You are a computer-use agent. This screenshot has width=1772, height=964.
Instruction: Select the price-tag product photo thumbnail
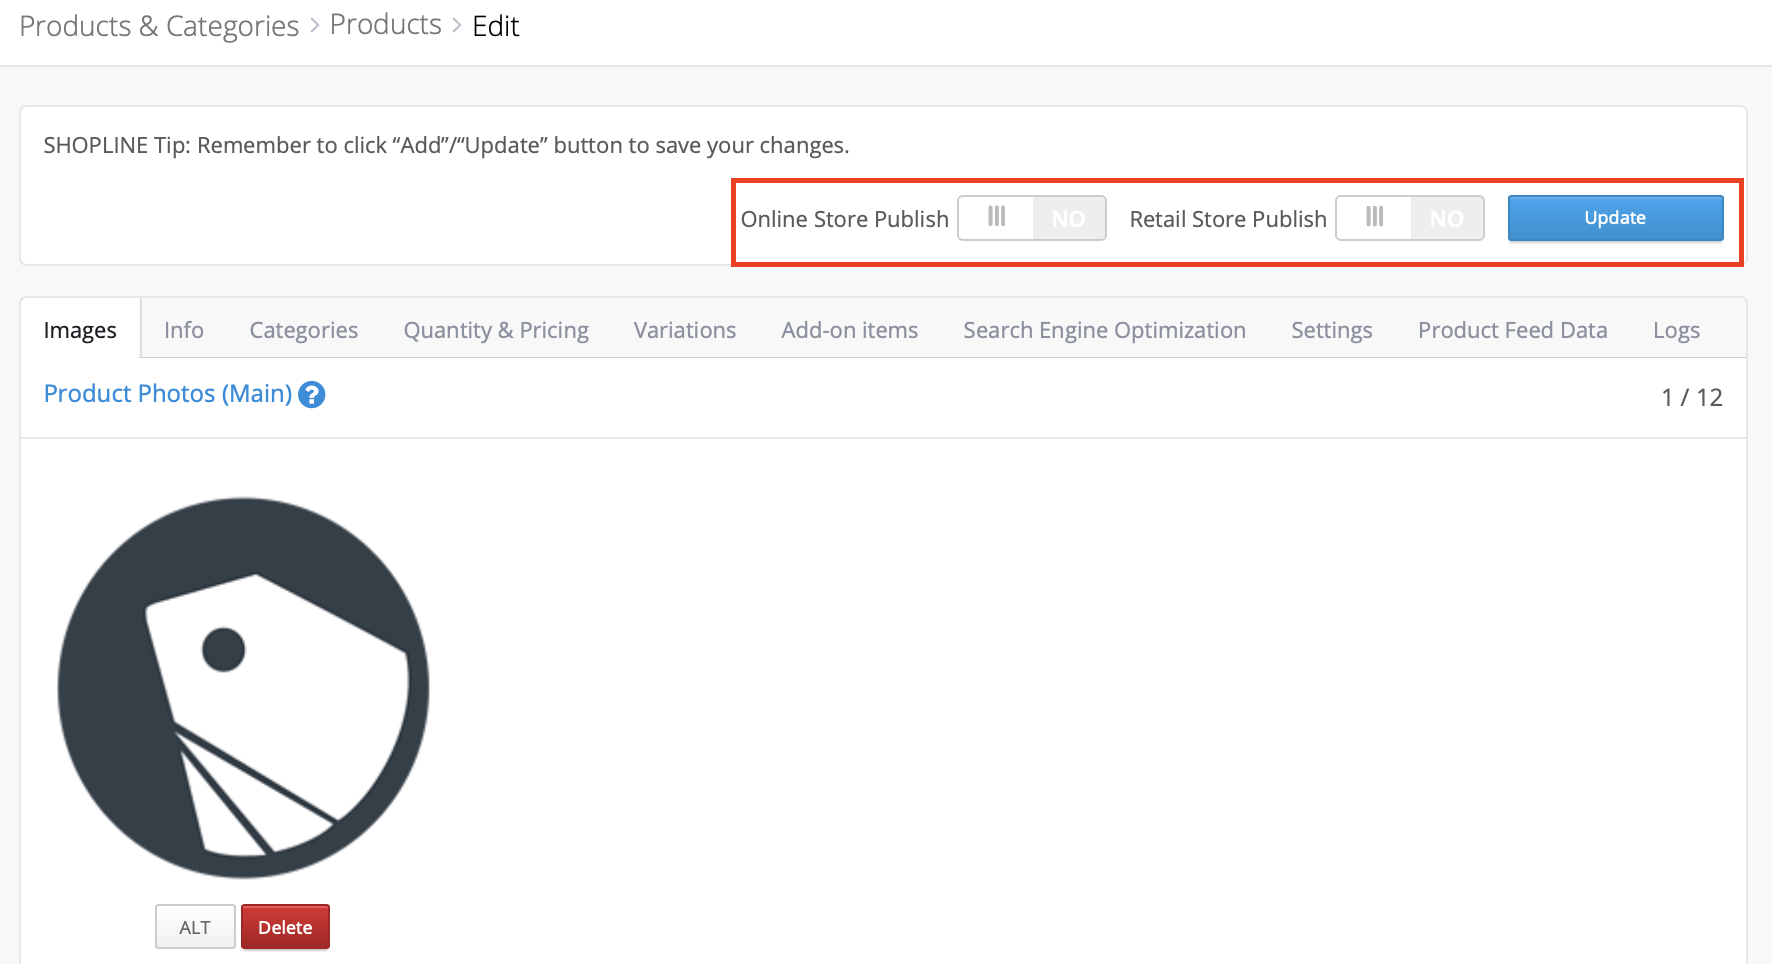243,688
